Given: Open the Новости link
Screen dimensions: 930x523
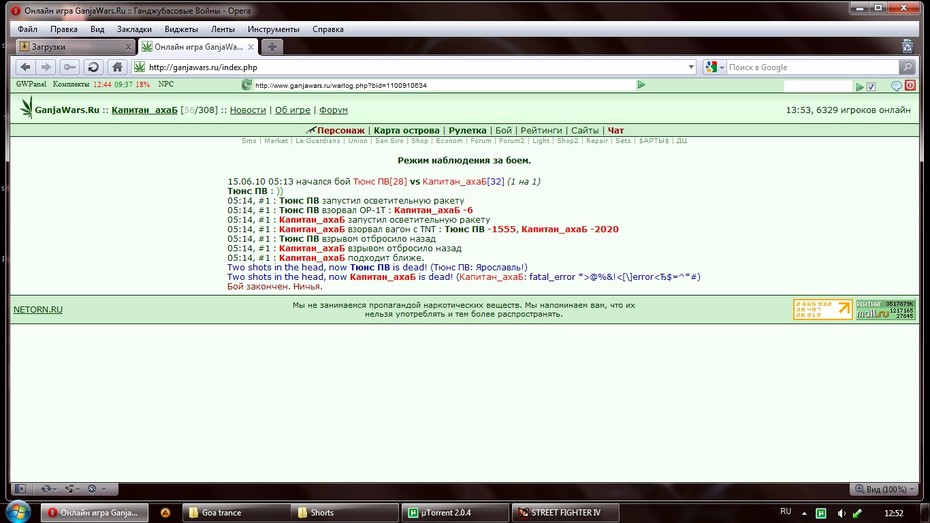Looking at the screenshot, I should point(248,110).
